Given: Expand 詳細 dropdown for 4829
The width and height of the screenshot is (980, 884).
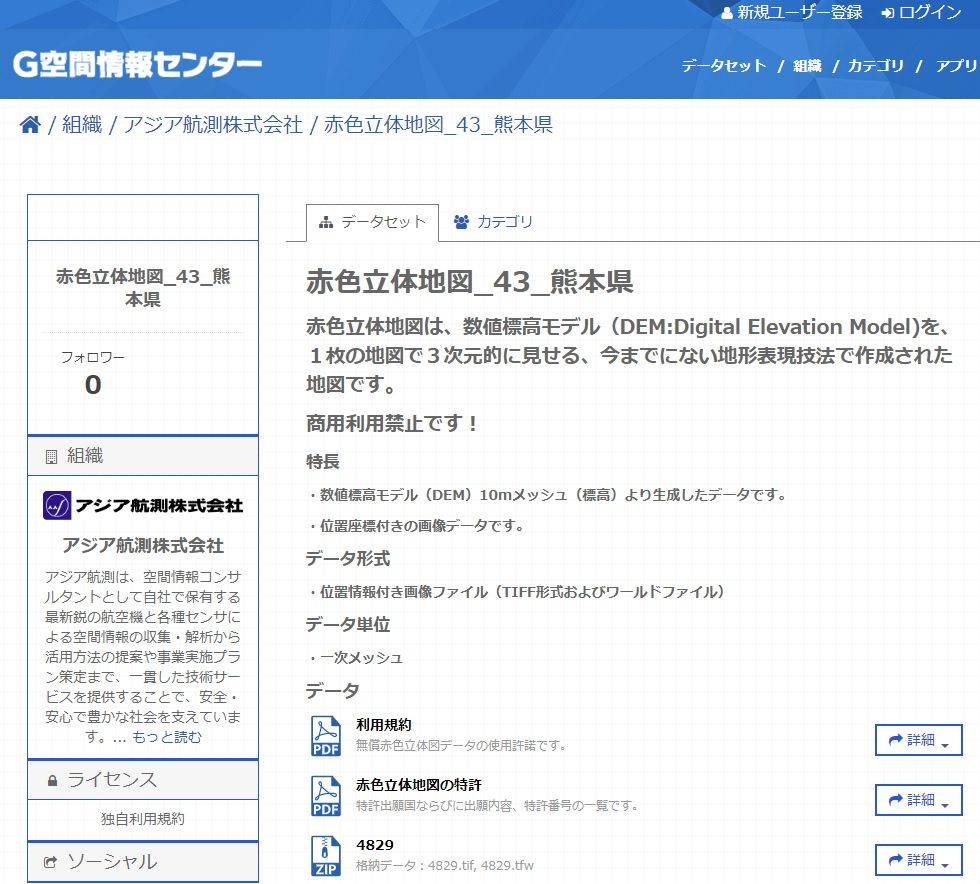Looking at the screenshot, I should pos(918,860).
